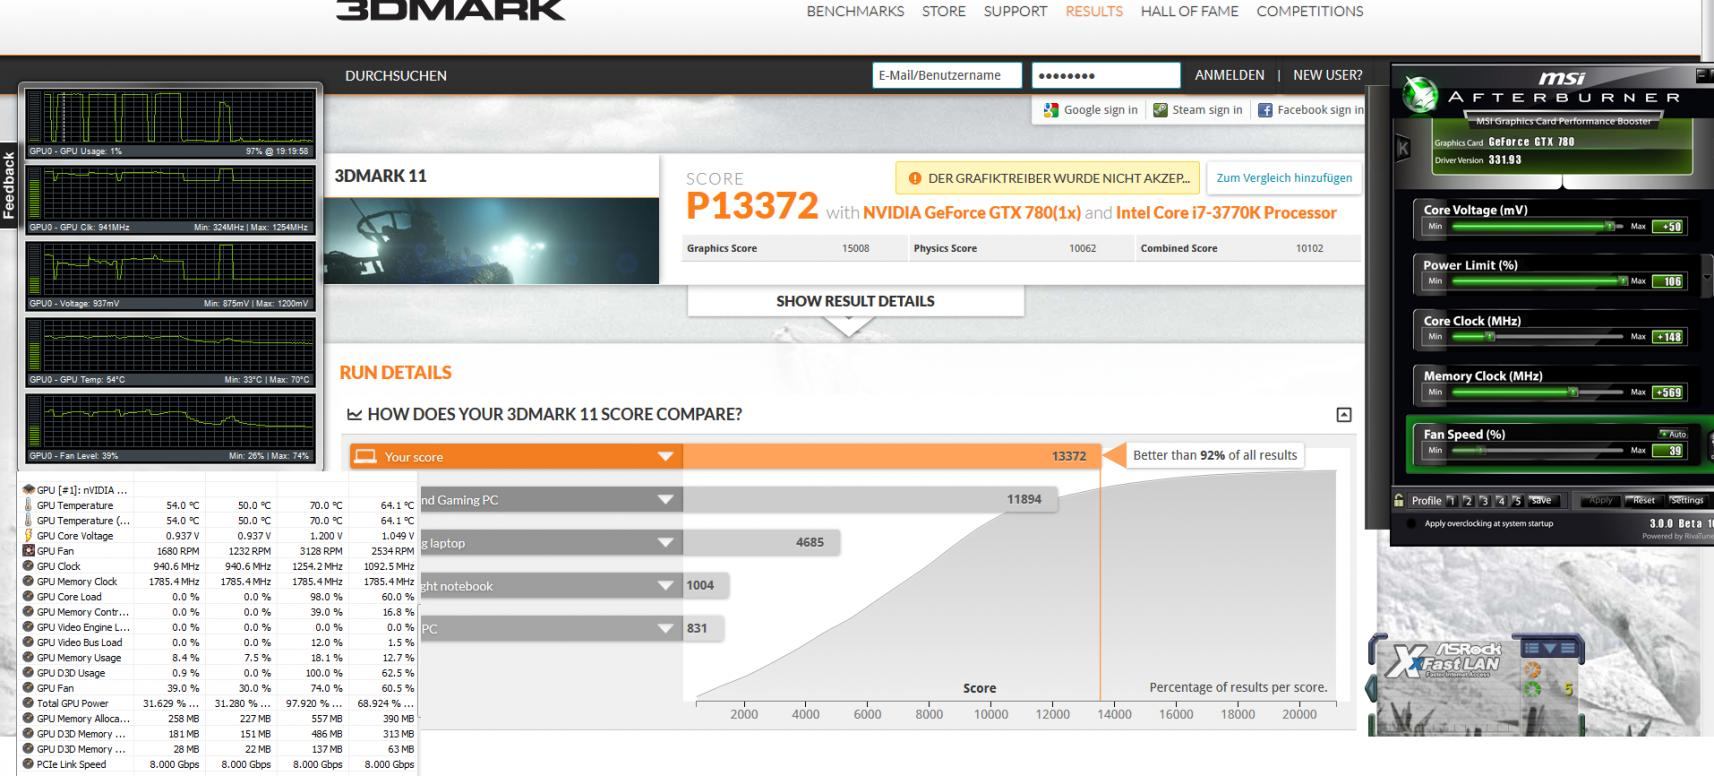Click the laptop icon beside Your score

tap(366, 456)
